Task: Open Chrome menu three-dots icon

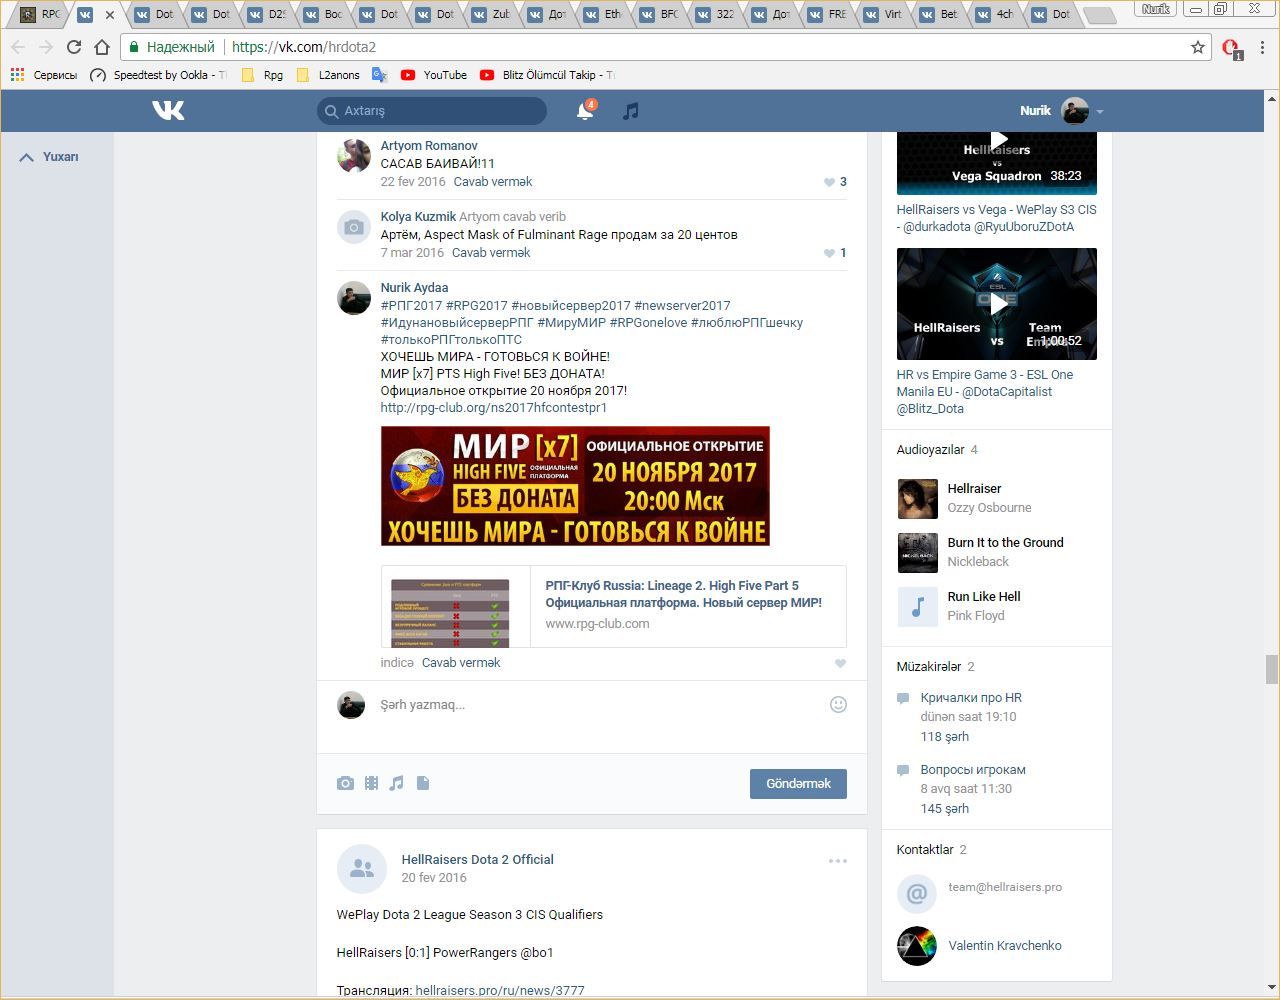Action: pos(1263,47)
